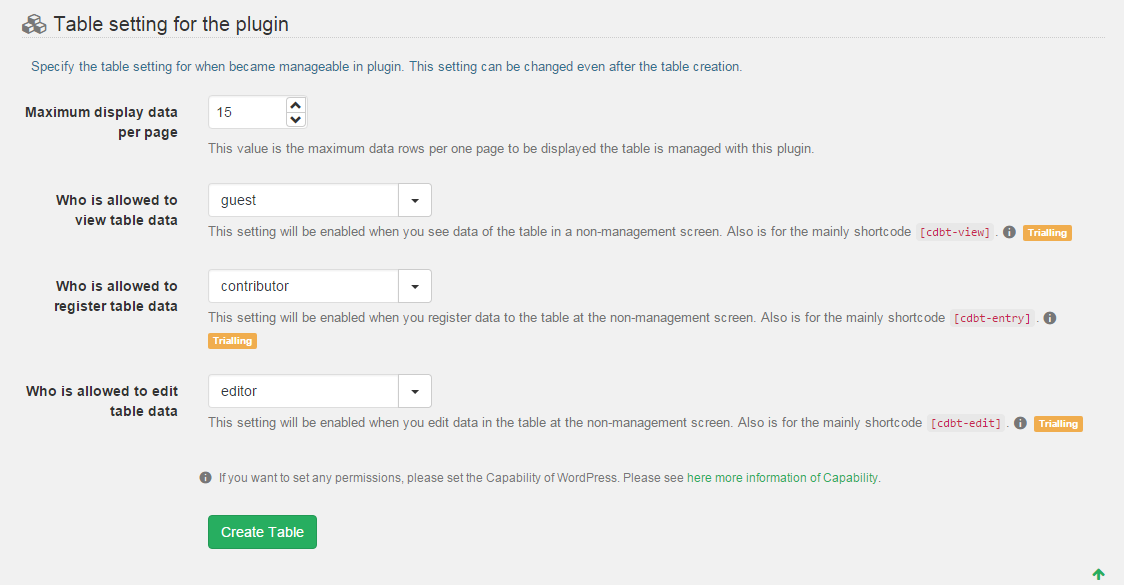Screen dimensions: 1124x585
Task: Click info icon next to cdbt-edit shortcode
Action: coord(1020,423)
